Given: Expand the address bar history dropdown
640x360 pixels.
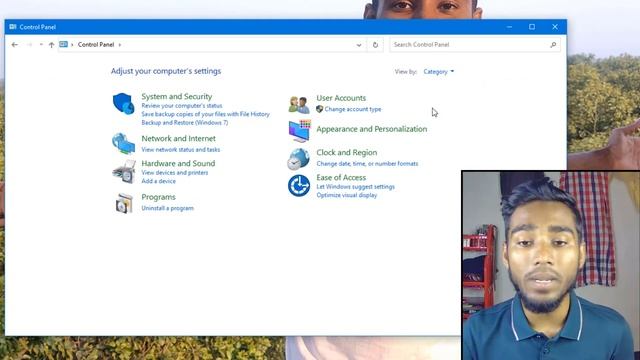Looking at the screenshot, I should click(x=359, y=45).
